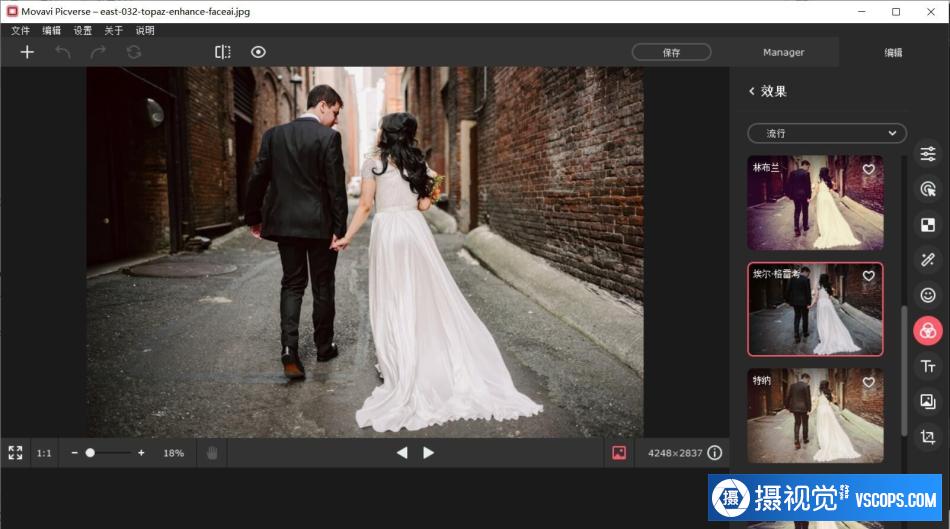Open the 流行 effects category dropdown
This screenshot has width=950, height=529.
coord(827,133)
